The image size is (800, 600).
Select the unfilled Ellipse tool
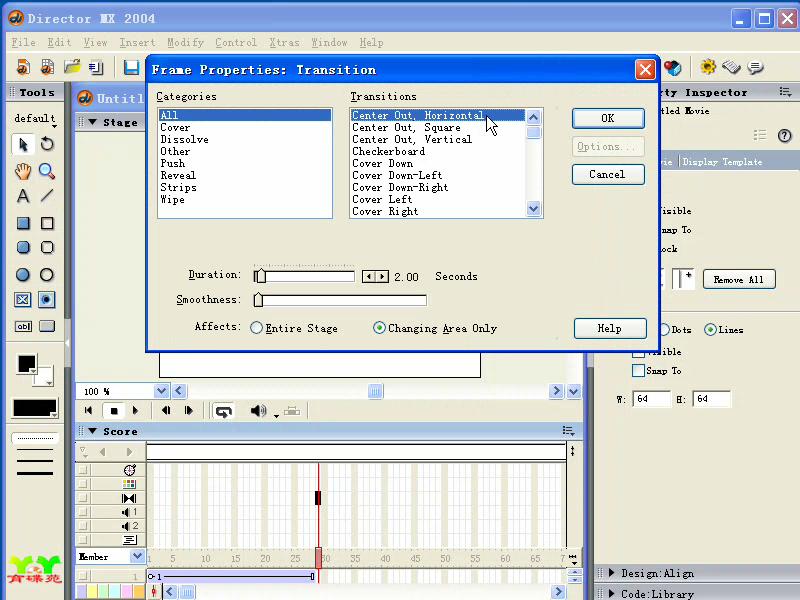click(47, 274)
